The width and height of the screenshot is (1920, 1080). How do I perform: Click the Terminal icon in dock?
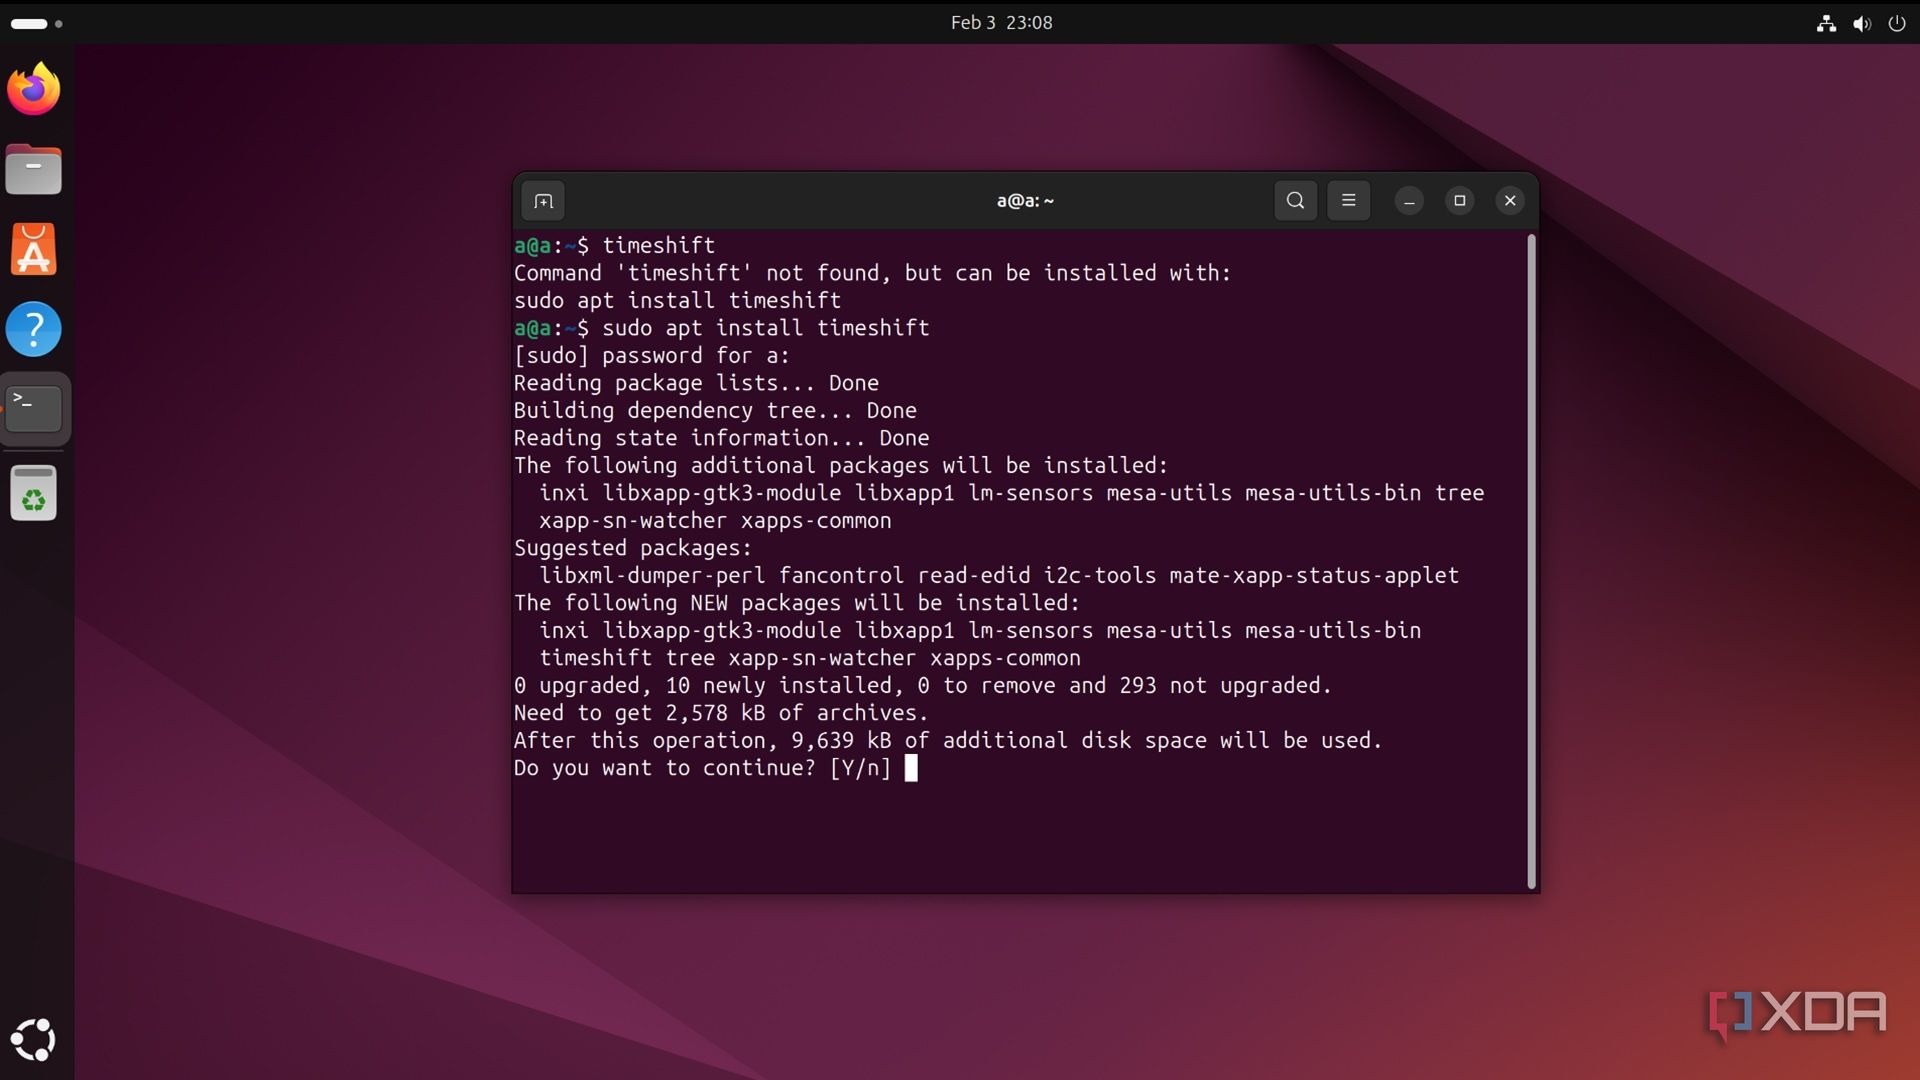tap(34, 409)
